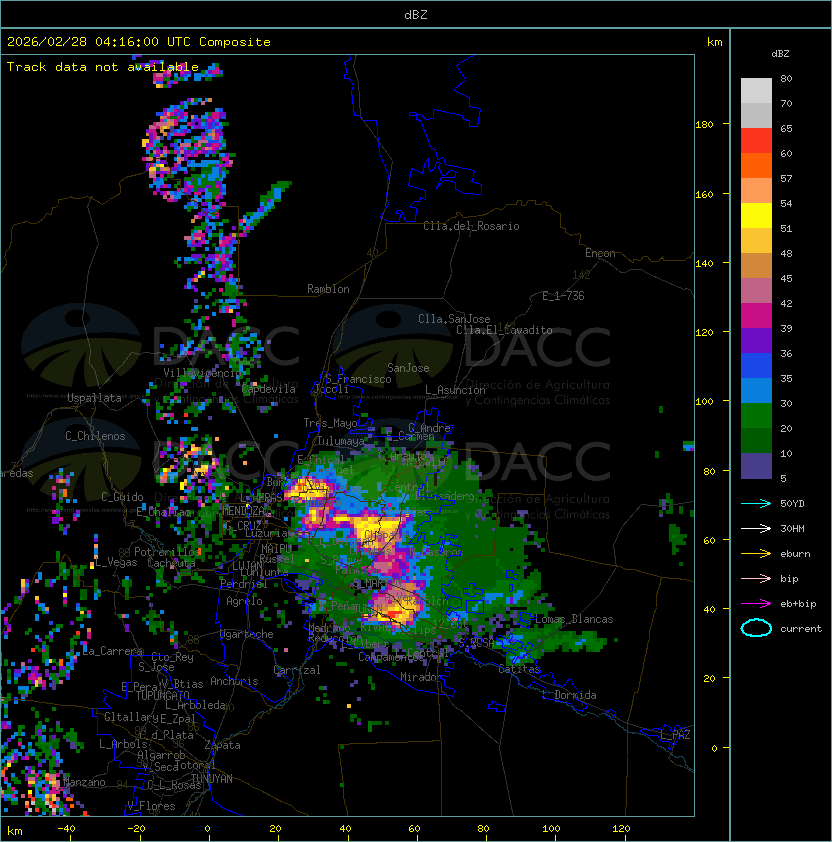Screen dimensions: 832x842
Task: Select the bright yellow swatch below 54 dBZ
Action: click(x=756, y=216)
